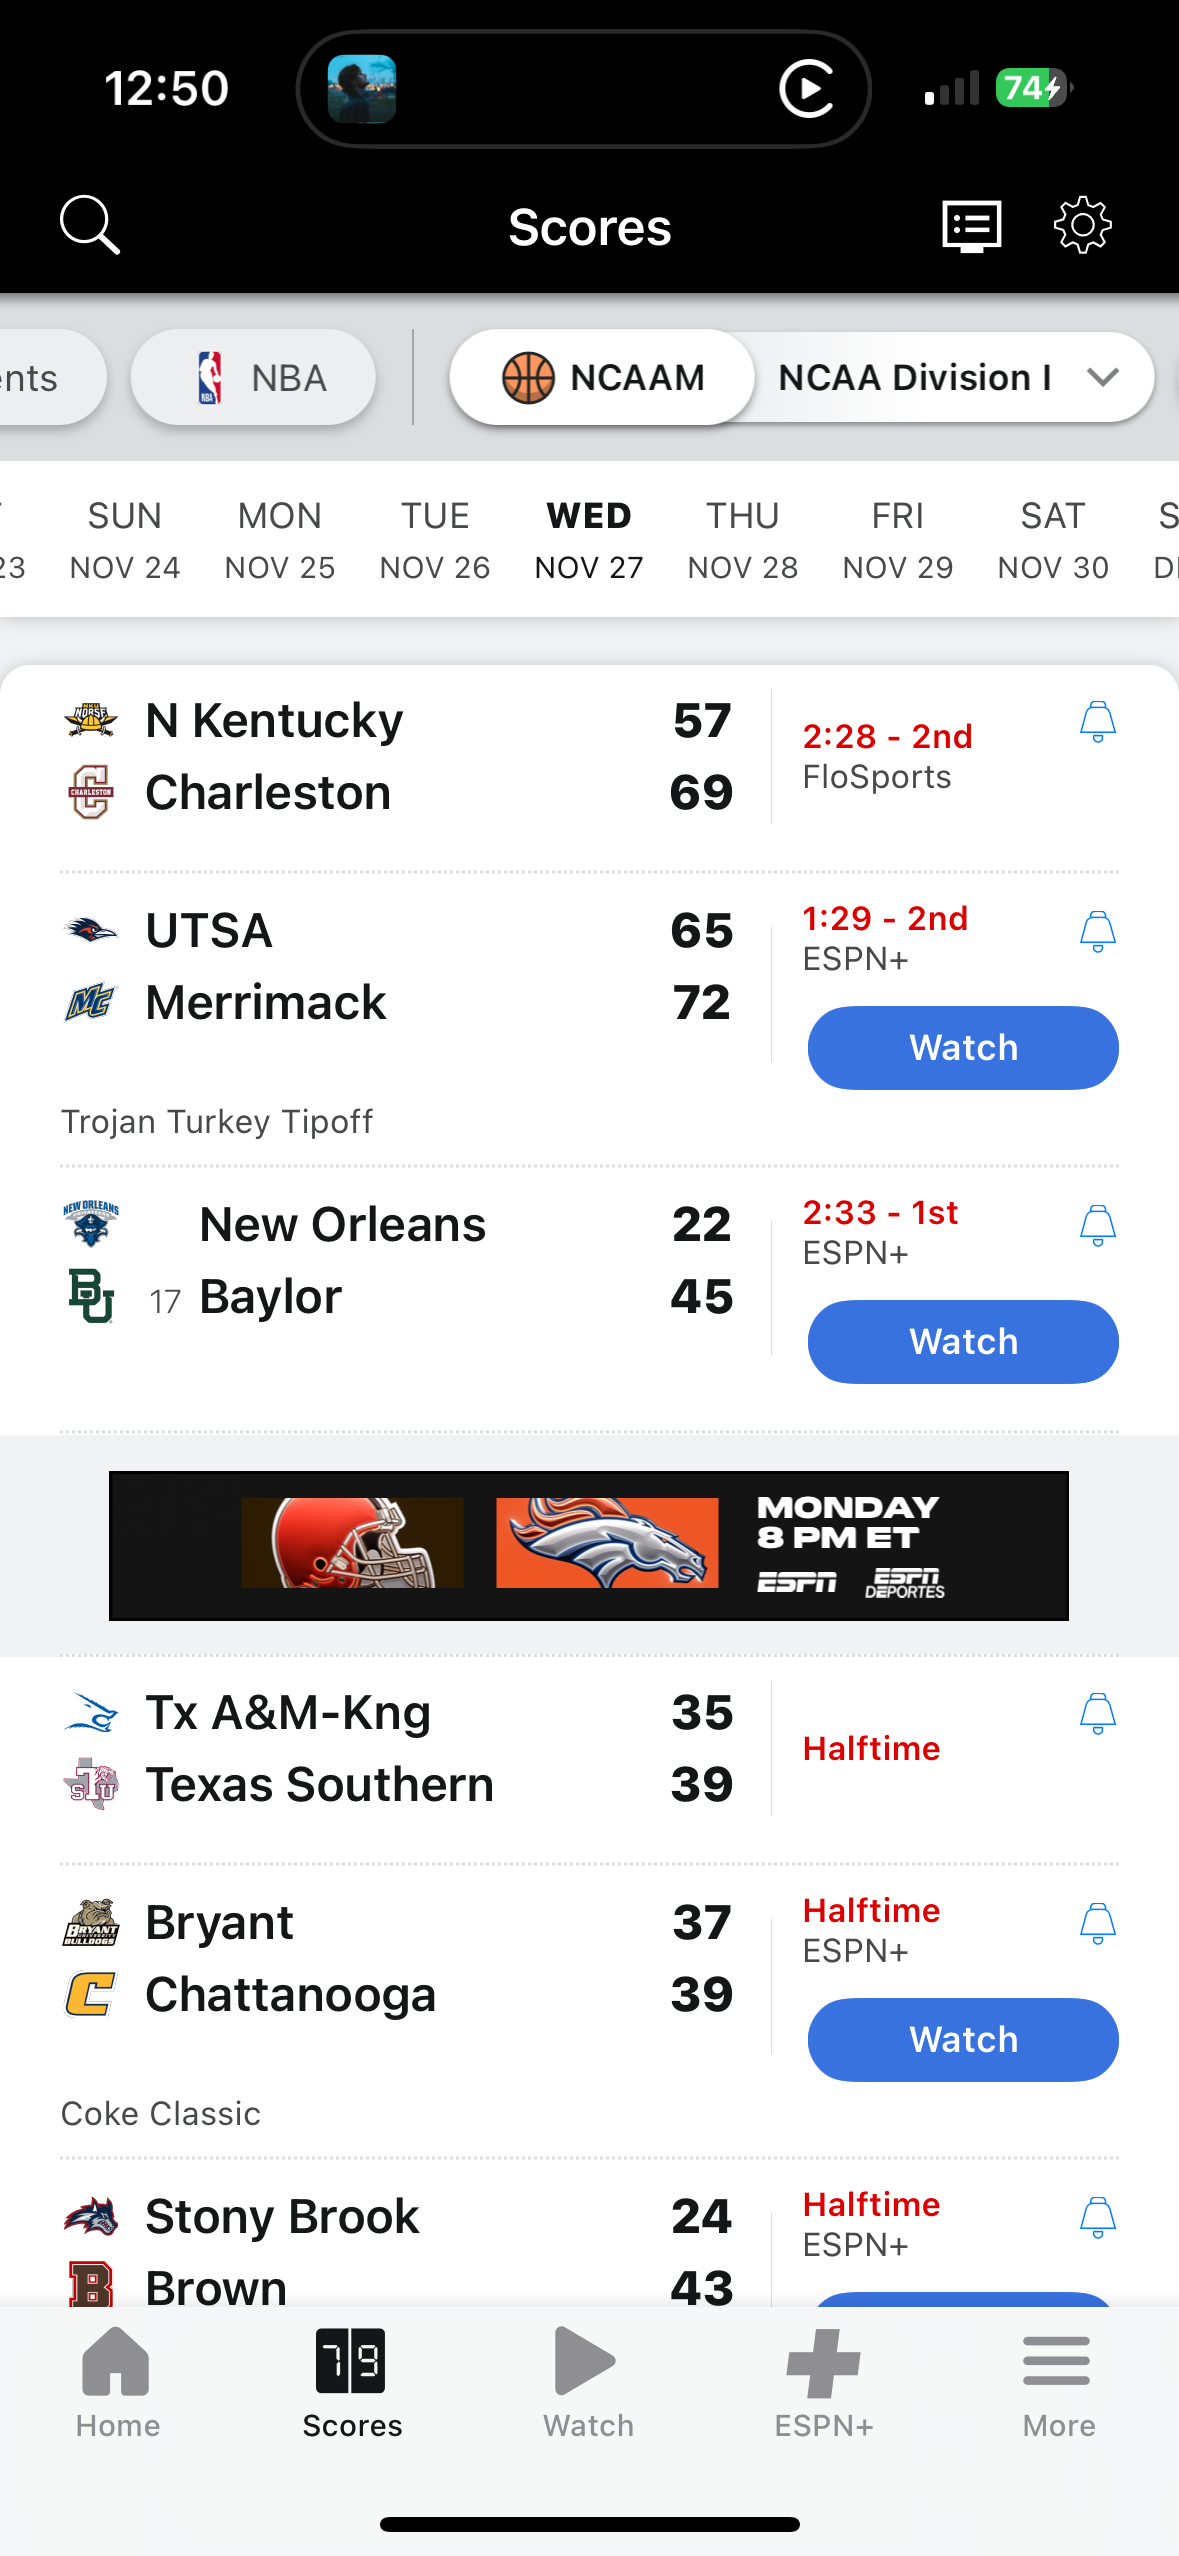Tap the now-playing play icon in Dynamic Island
The image size is (1179, 2556).
tap(806, 89)
